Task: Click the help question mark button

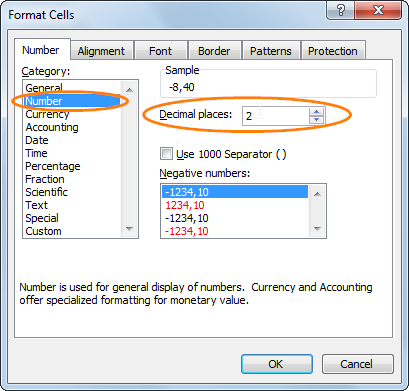Action: tap(341, 10)
